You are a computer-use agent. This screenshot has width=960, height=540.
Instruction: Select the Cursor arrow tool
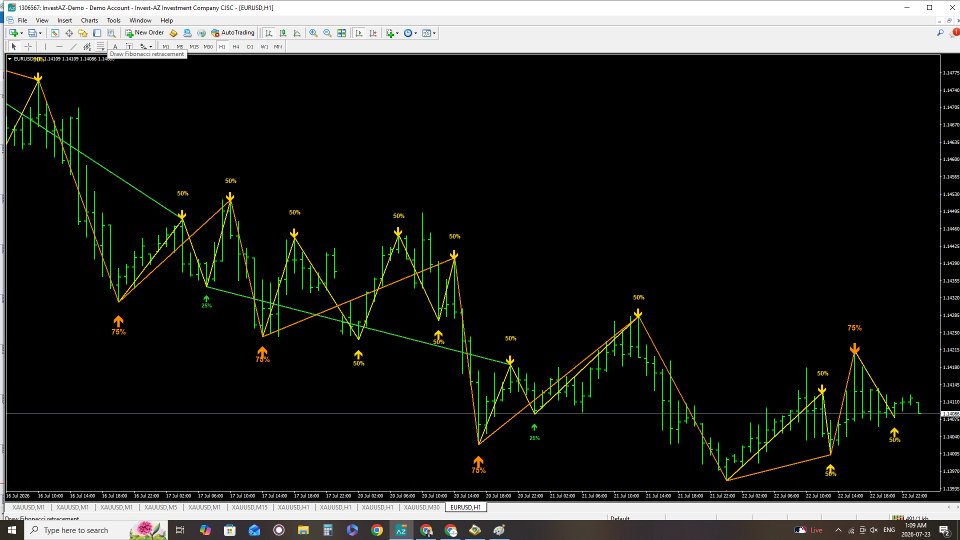point(13,47)
